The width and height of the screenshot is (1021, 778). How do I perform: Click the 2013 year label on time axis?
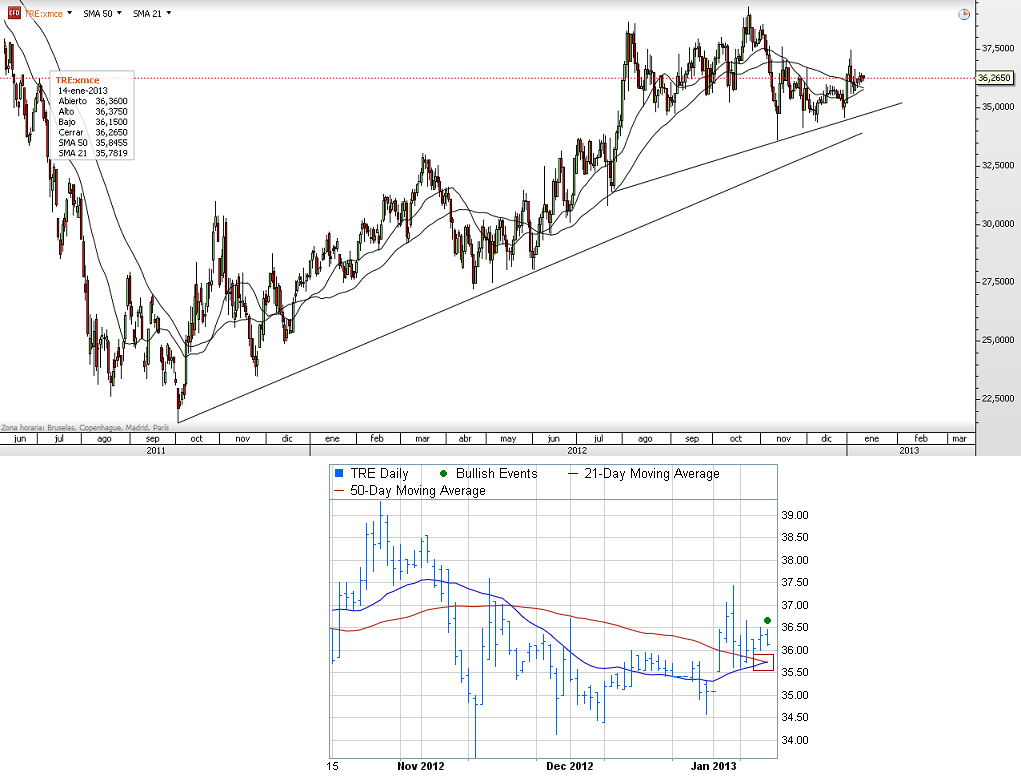coord(909,451)
